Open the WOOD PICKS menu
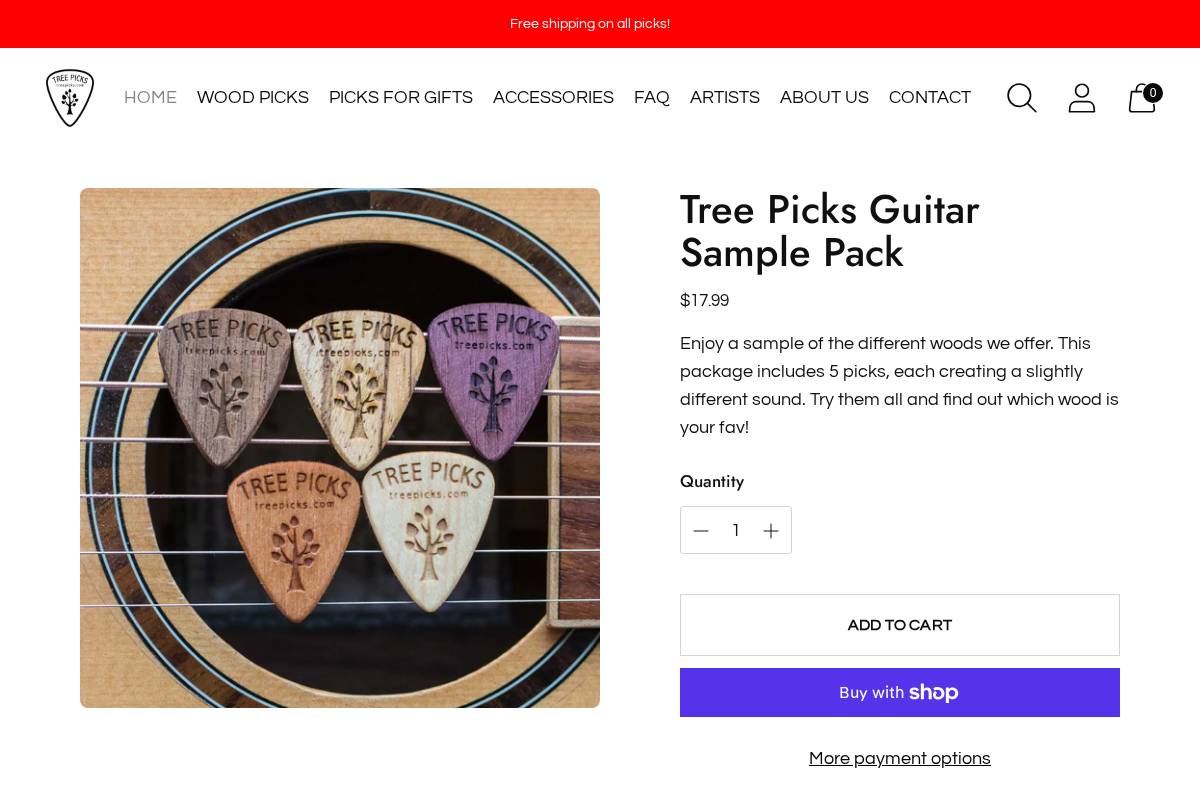This screenshot has height=800, width=1200. 252,97
